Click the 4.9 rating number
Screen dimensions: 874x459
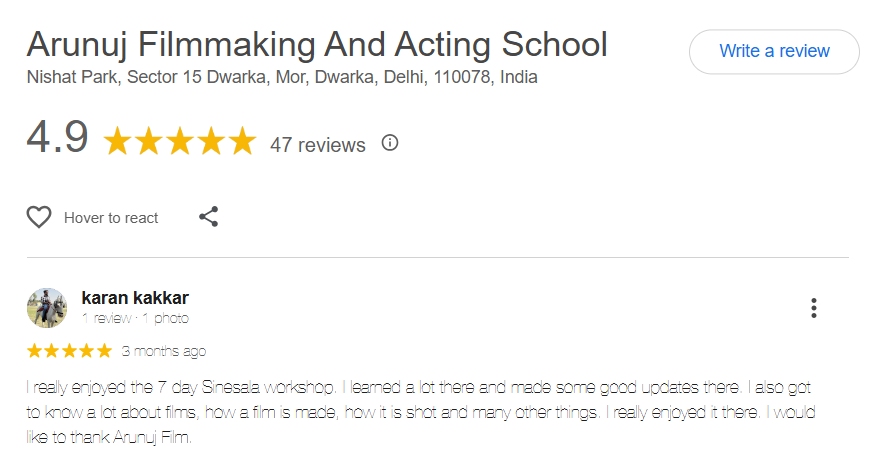58,138
